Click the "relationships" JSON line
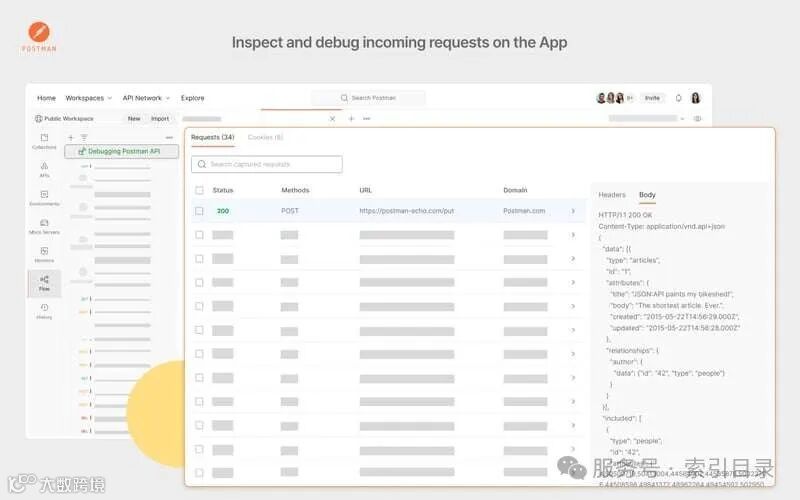 click(633, 351)
